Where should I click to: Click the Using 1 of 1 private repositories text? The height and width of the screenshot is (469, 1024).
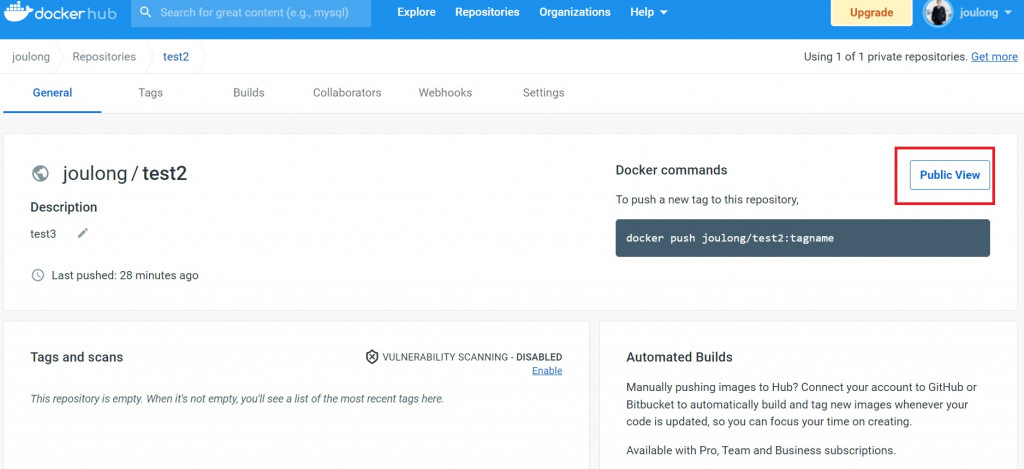pyautogui.click(x=886, y=57)
